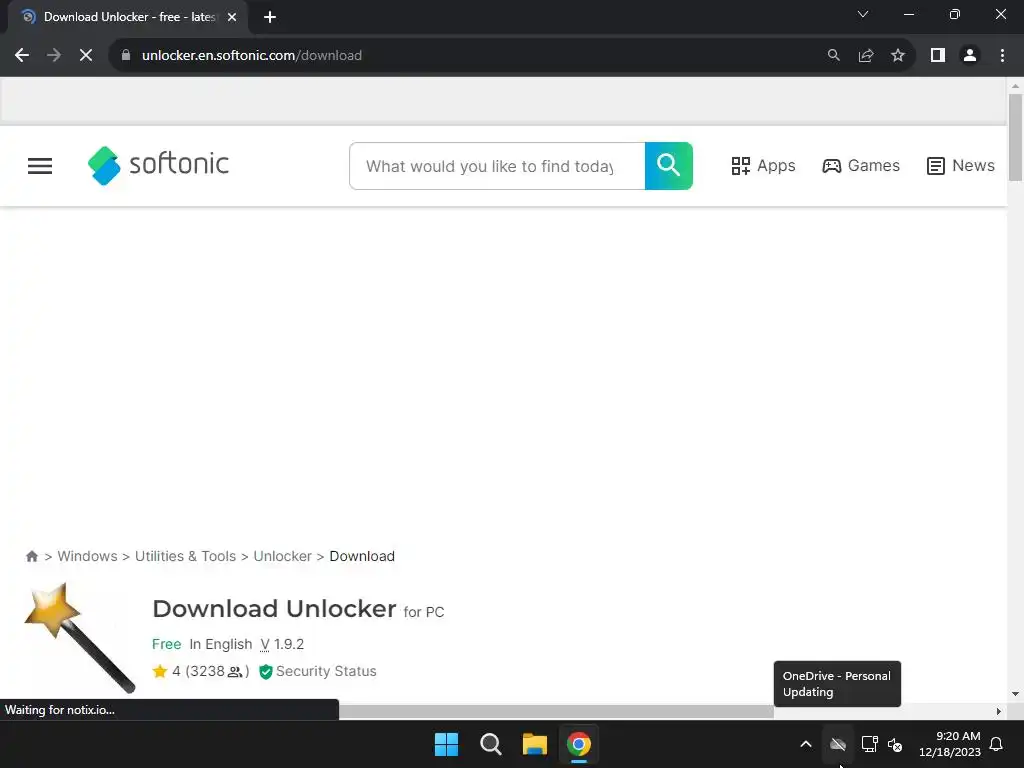Stop loading the page
This screenshot has width=1024, height=768.
pos(86,56)
